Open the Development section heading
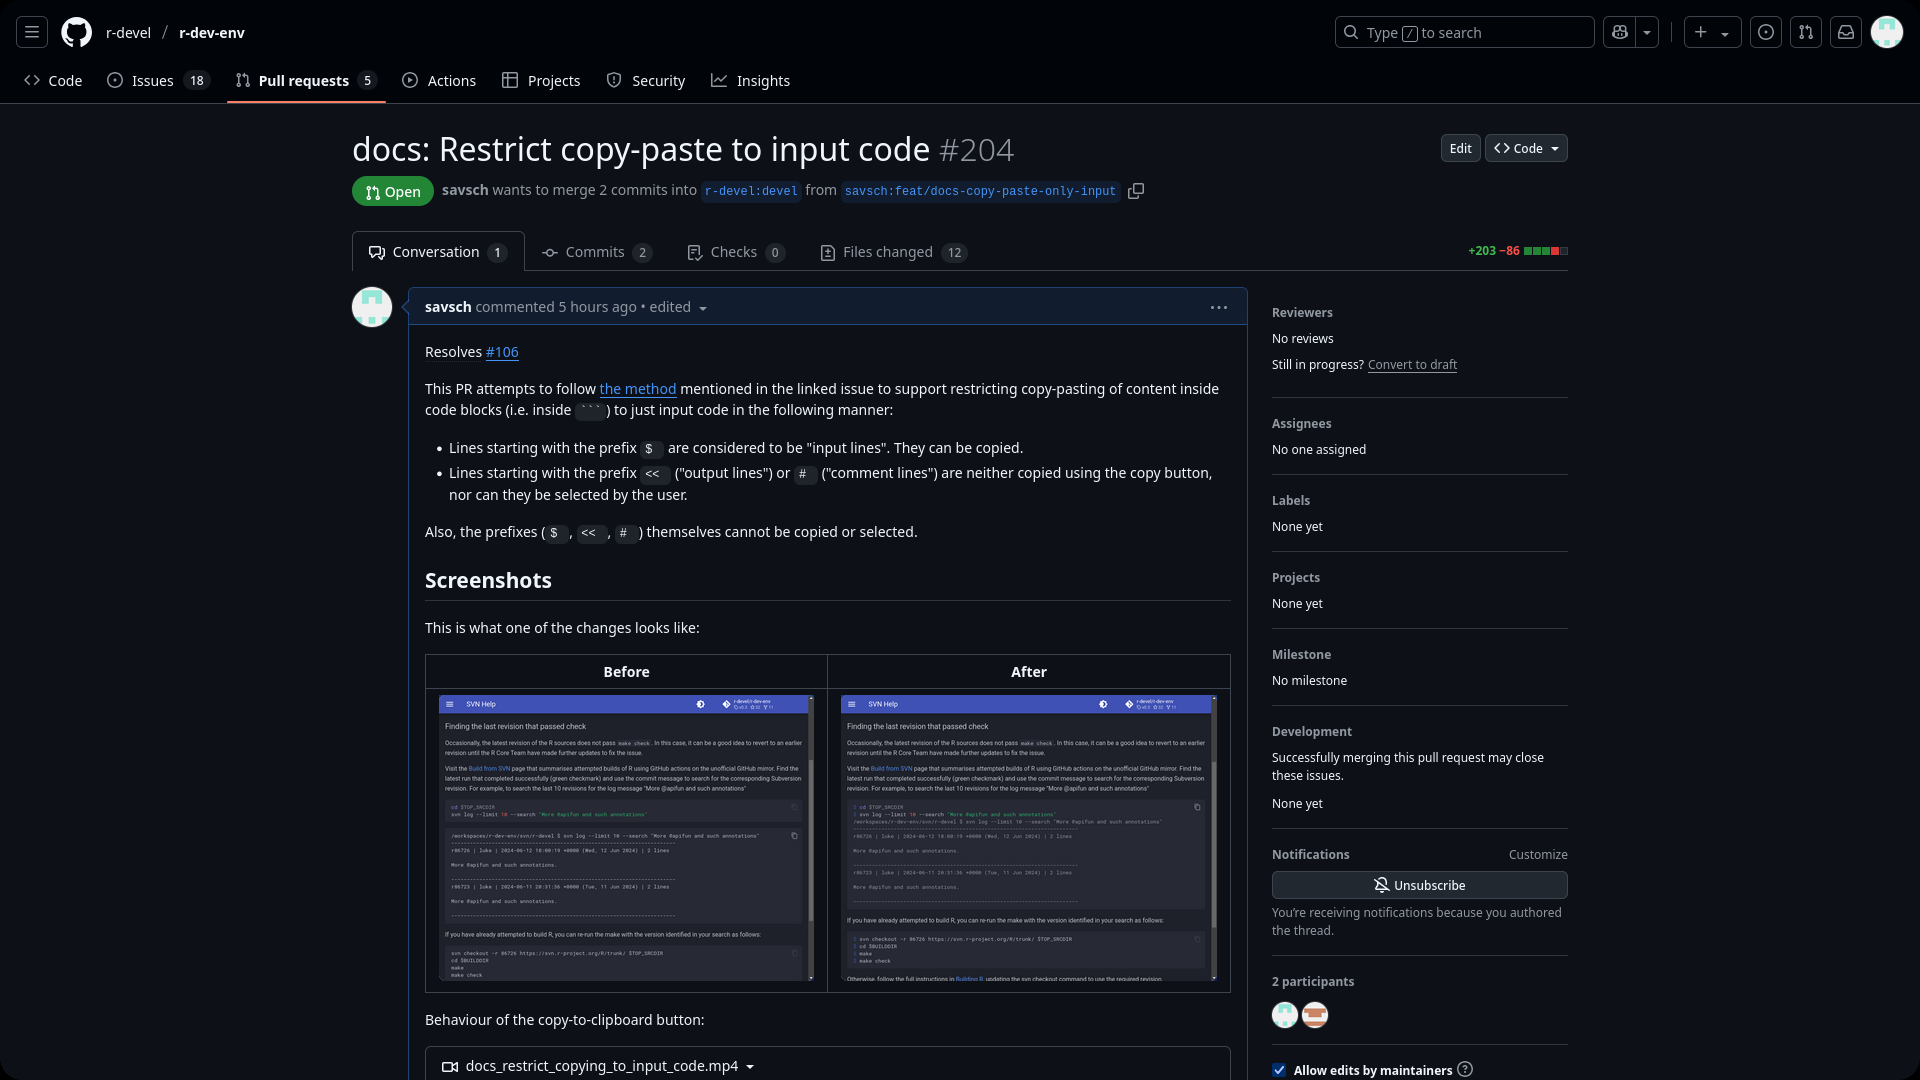Viewport: 1920px width, 1080px height. click(1312, 732)
